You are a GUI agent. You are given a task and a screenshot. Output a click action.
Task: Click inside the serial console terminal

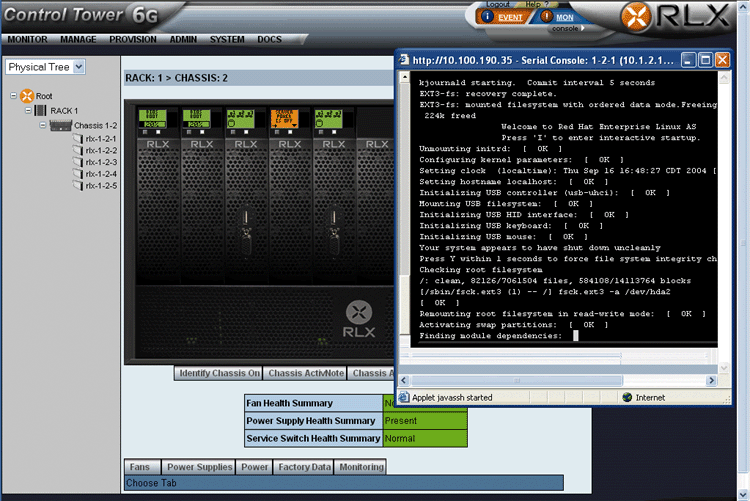tap(563, 209)
